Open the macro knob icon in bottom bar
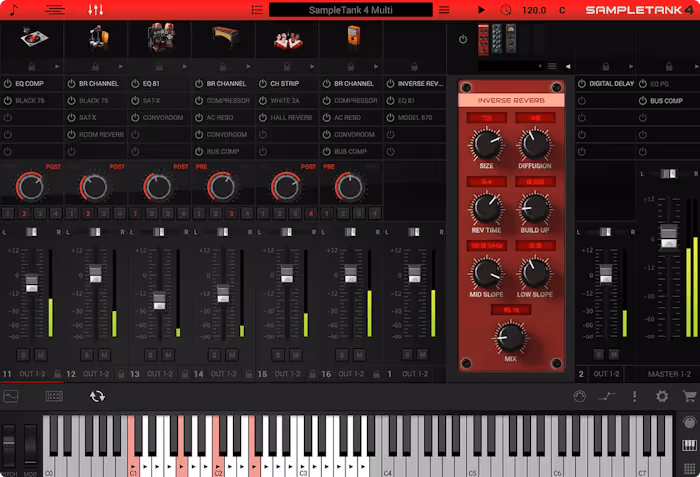The height and width of the screenshot is (477, 700). [579, 396]
